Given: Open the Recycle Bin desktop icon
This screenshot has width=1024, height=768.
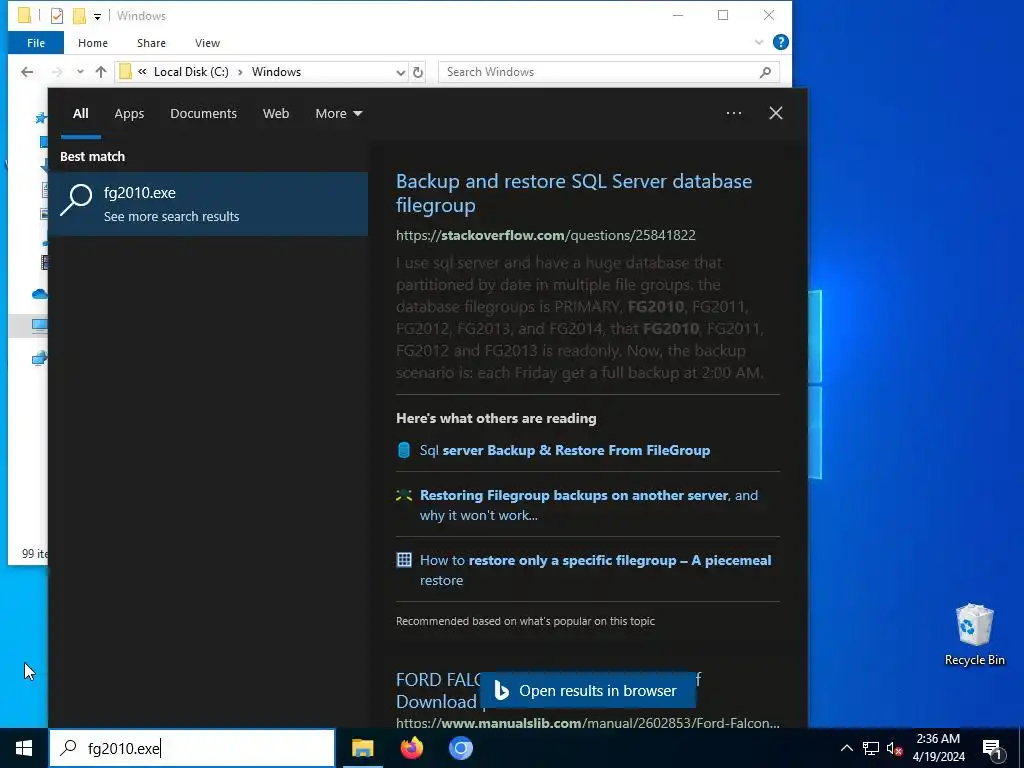Looking at the screenshot, I should (x=974, y=635).
